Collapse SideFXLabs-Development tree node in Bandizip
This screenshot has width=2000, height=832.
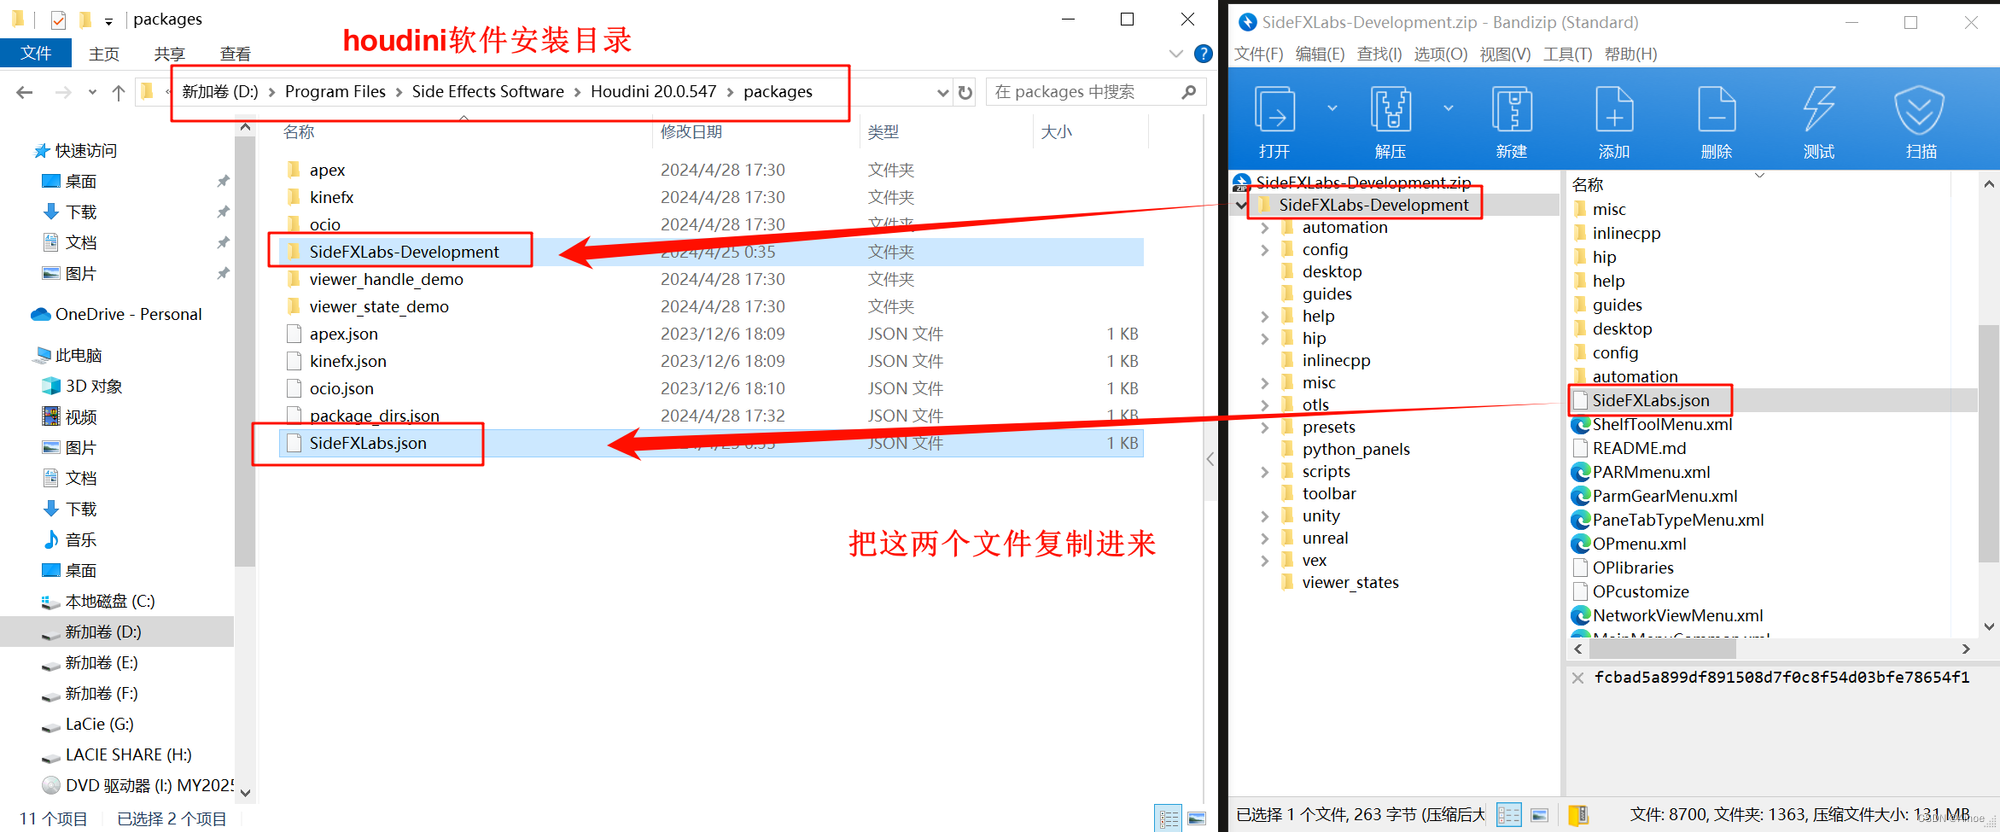(x=1241, y=205)
